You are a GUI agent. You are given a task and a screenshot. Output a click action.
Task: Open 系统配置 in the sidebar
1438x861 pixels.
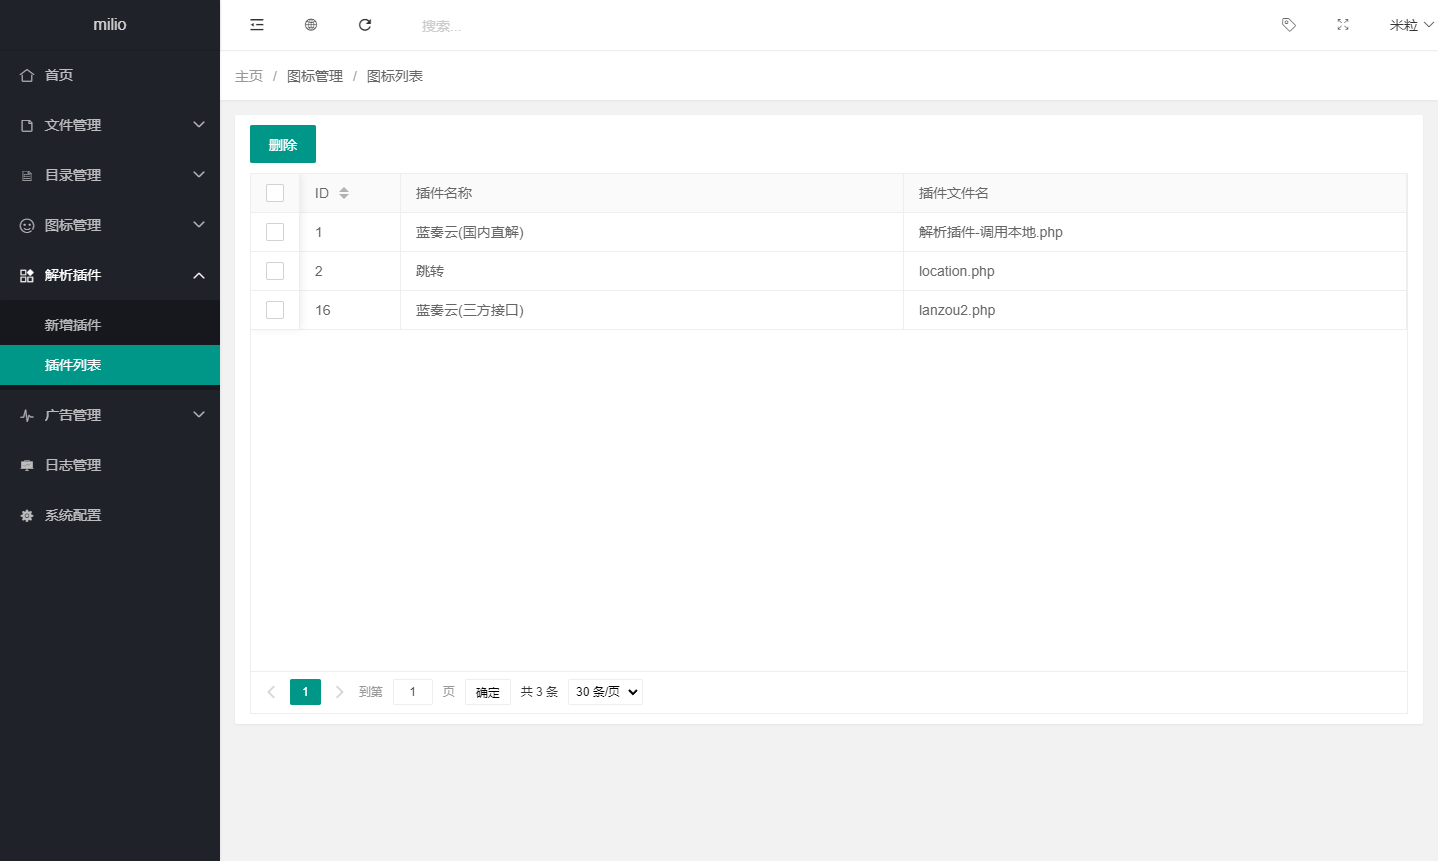pyautogui.click(x=72, y=514)
